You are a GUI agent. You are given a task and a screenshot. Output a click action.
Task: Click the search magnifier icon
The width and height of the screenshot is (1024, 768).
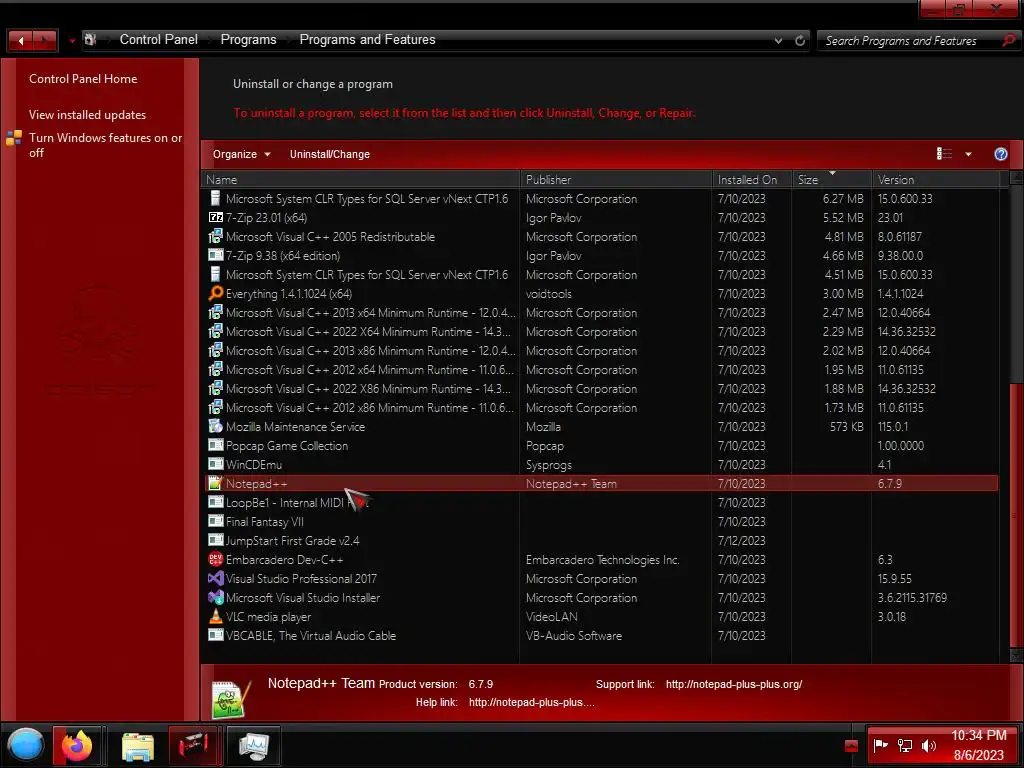[x=1008, y=40]
